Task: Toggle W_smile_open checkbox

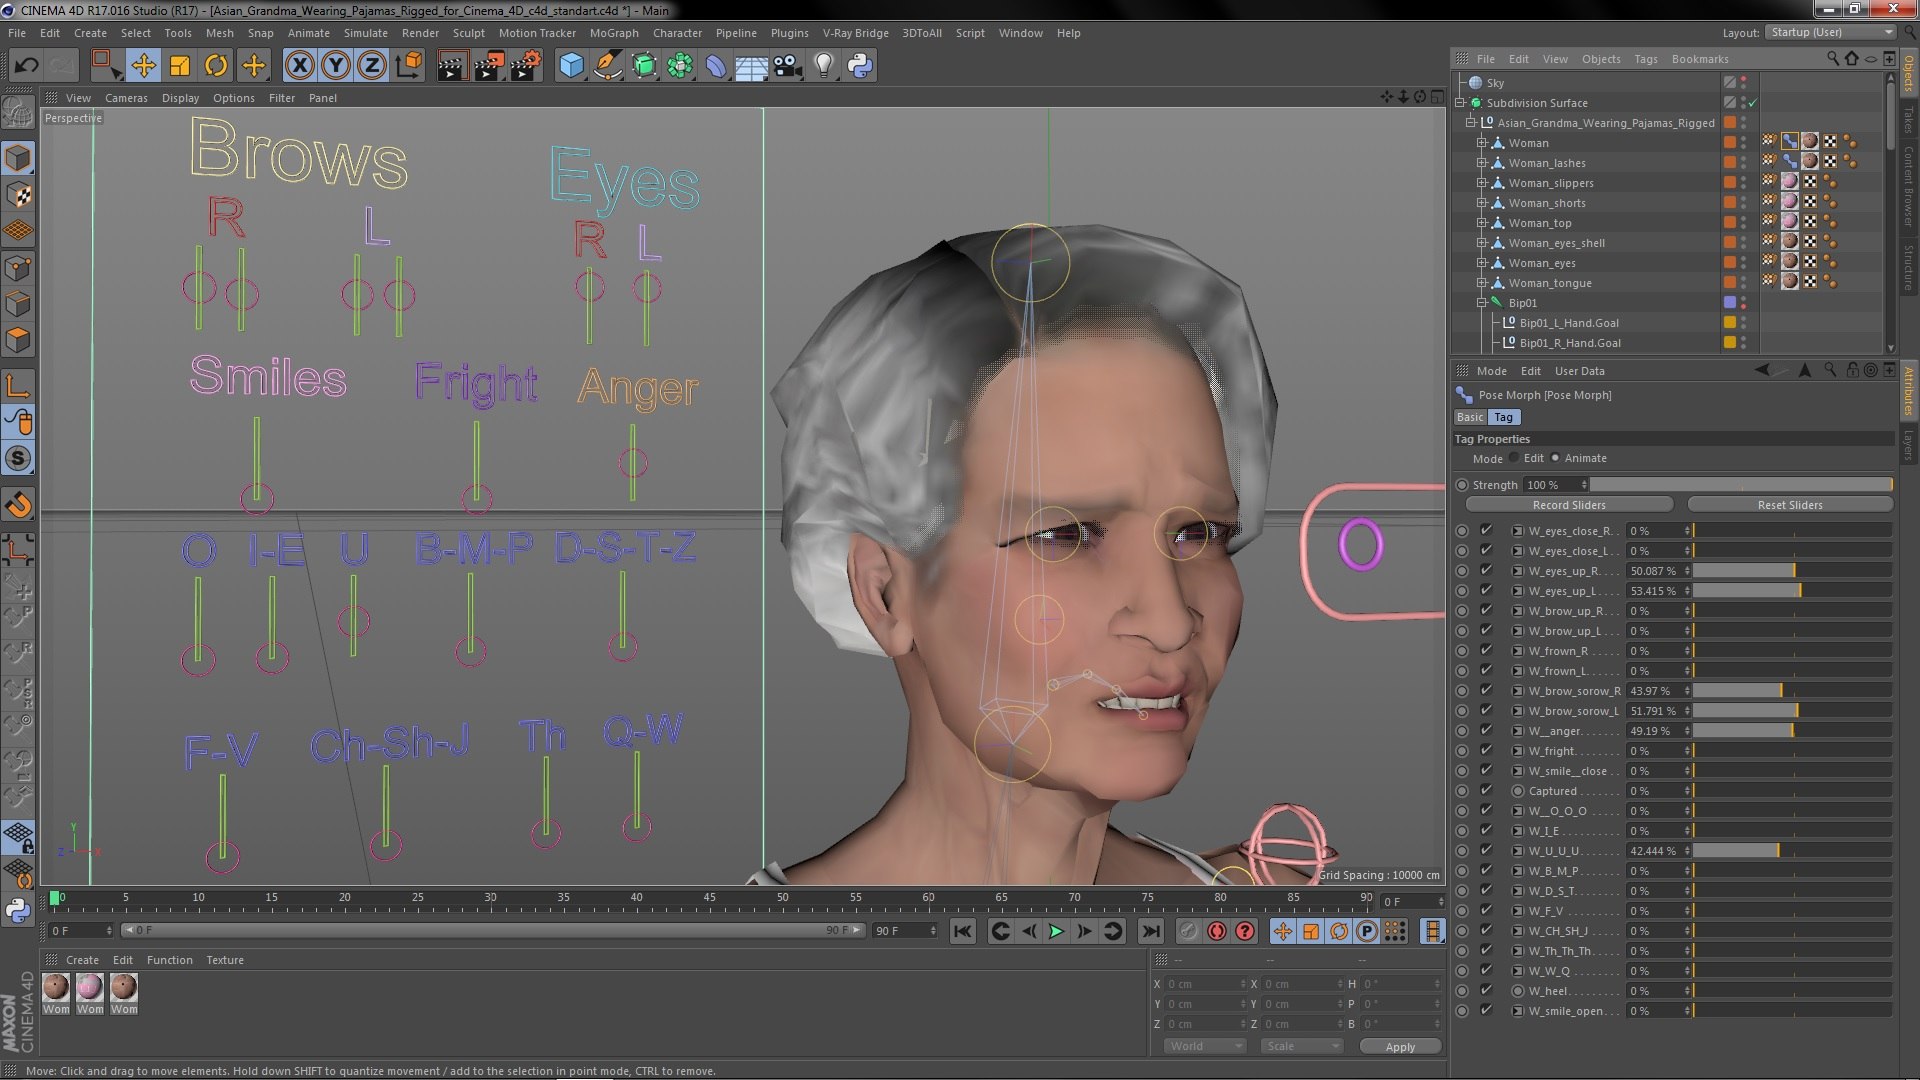Action: tap(1486, 1010)
